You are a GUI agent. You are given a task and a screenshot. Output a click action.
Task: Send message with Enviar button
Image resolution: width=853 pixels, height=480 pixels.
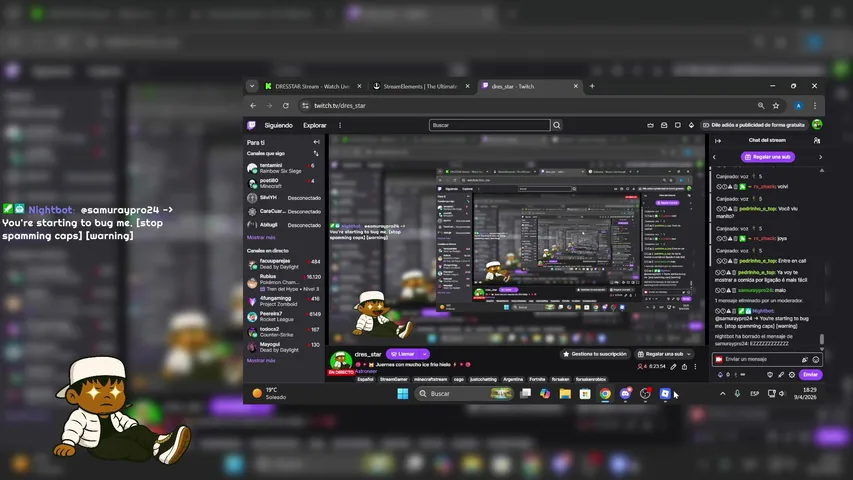point(810,375)
